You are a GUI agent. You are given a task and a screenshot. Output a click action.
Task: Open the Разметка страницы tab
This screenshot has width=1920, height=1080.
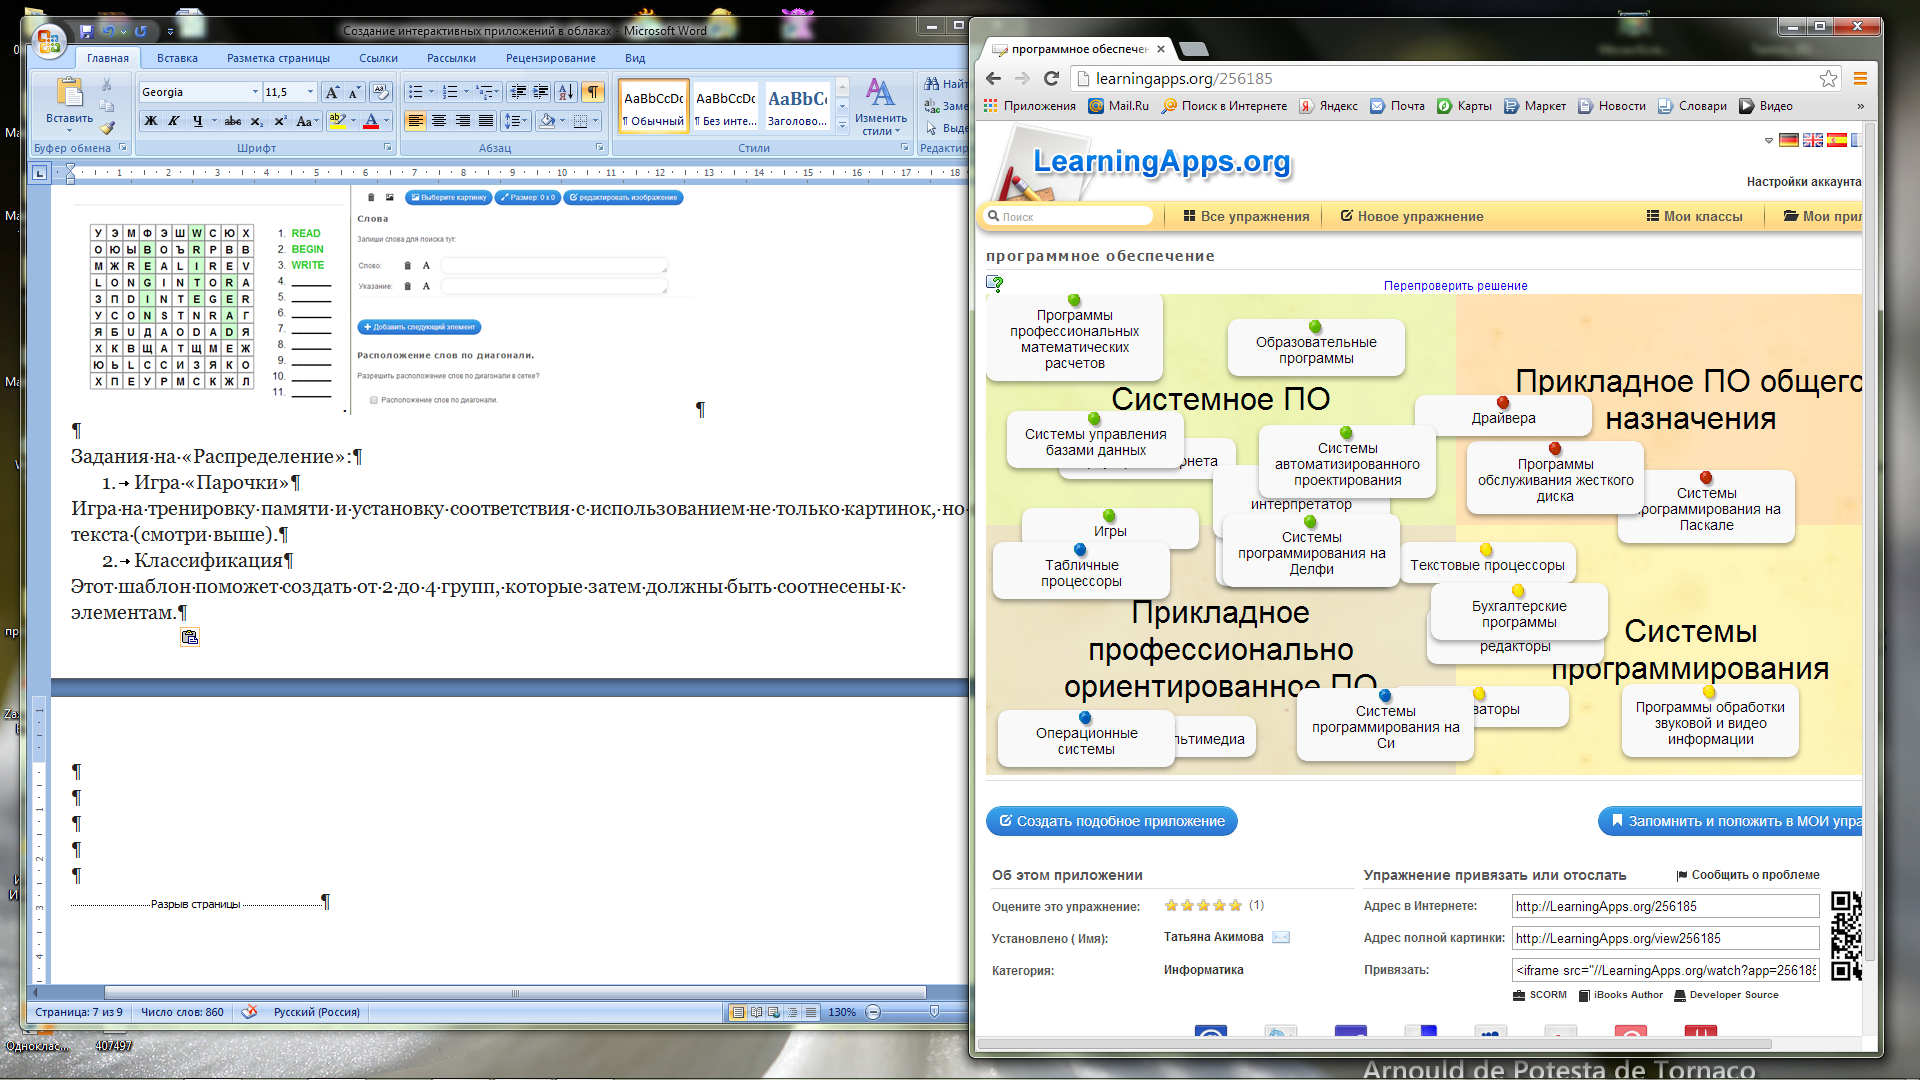click(x=278, y=58)
